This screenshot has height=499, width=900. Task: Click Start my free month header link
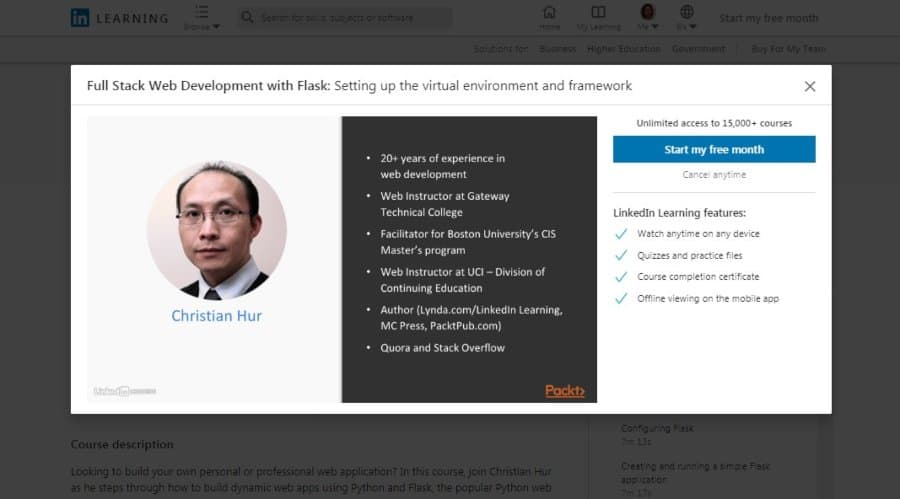pyautogui.click(x=769, y=18)
